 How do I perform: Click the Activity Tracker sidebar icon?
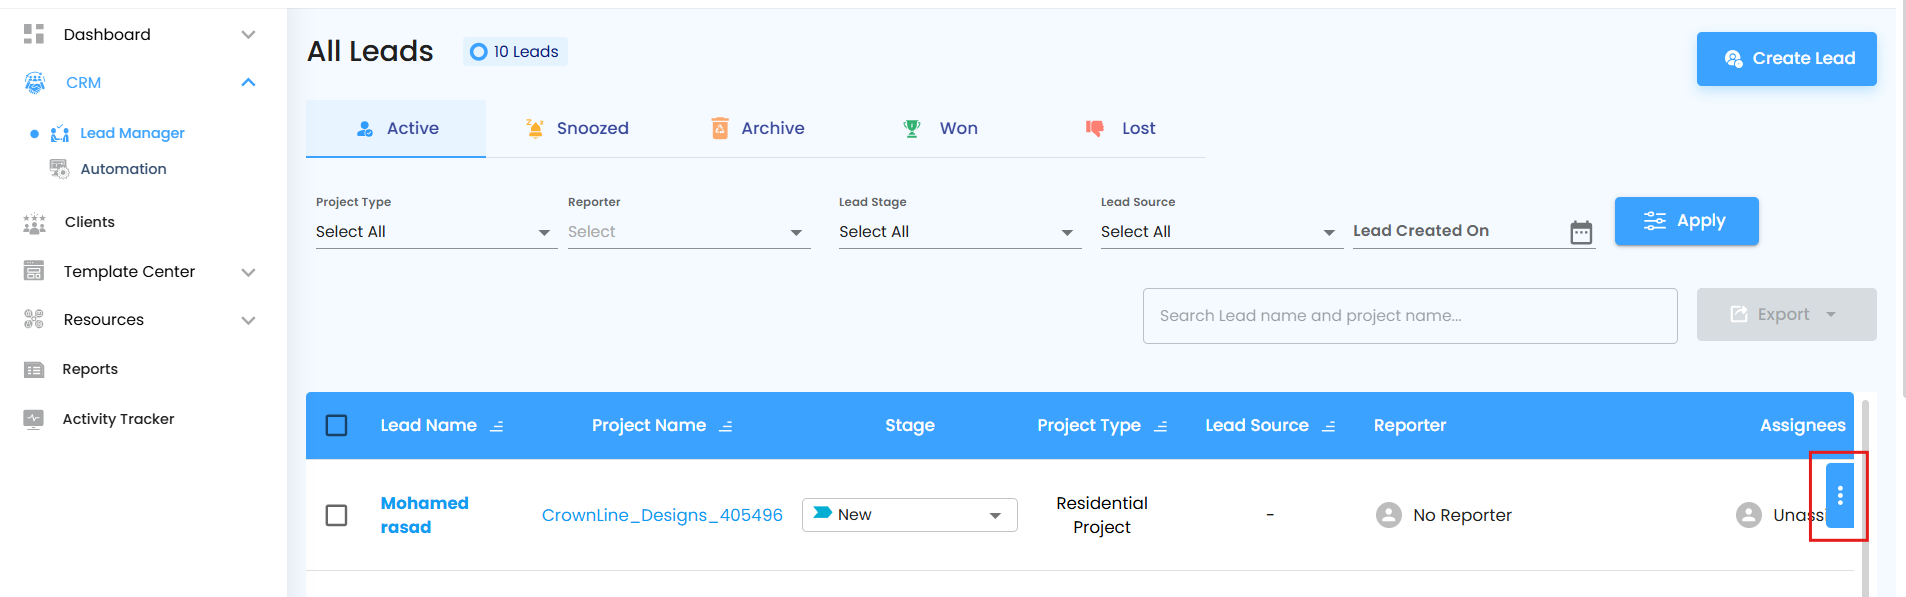(x=34, y=419)
